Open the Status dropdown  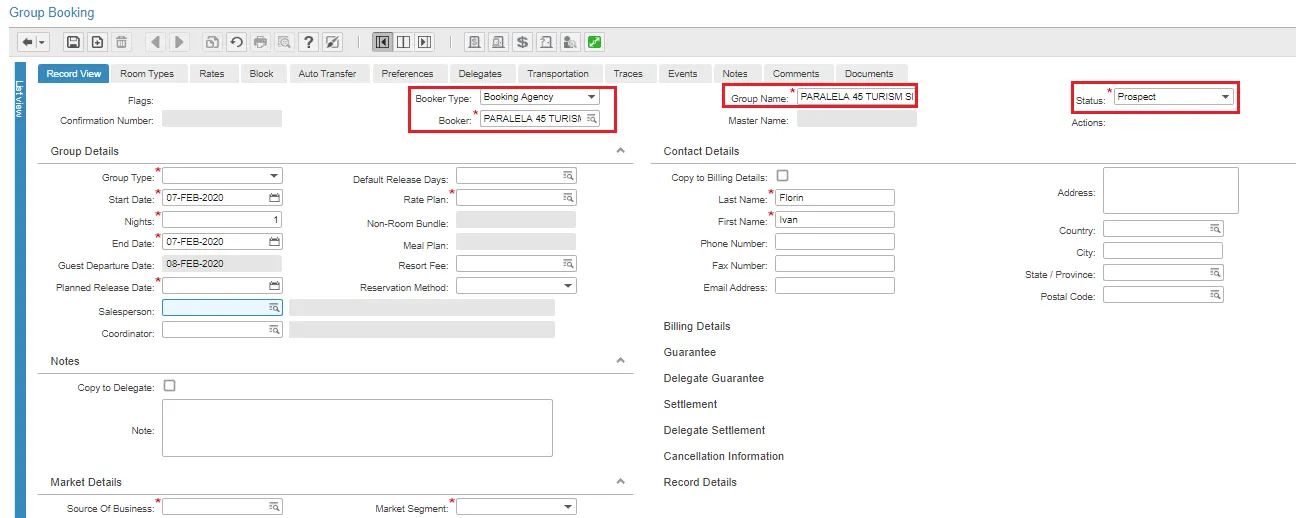click(1225, 97)
